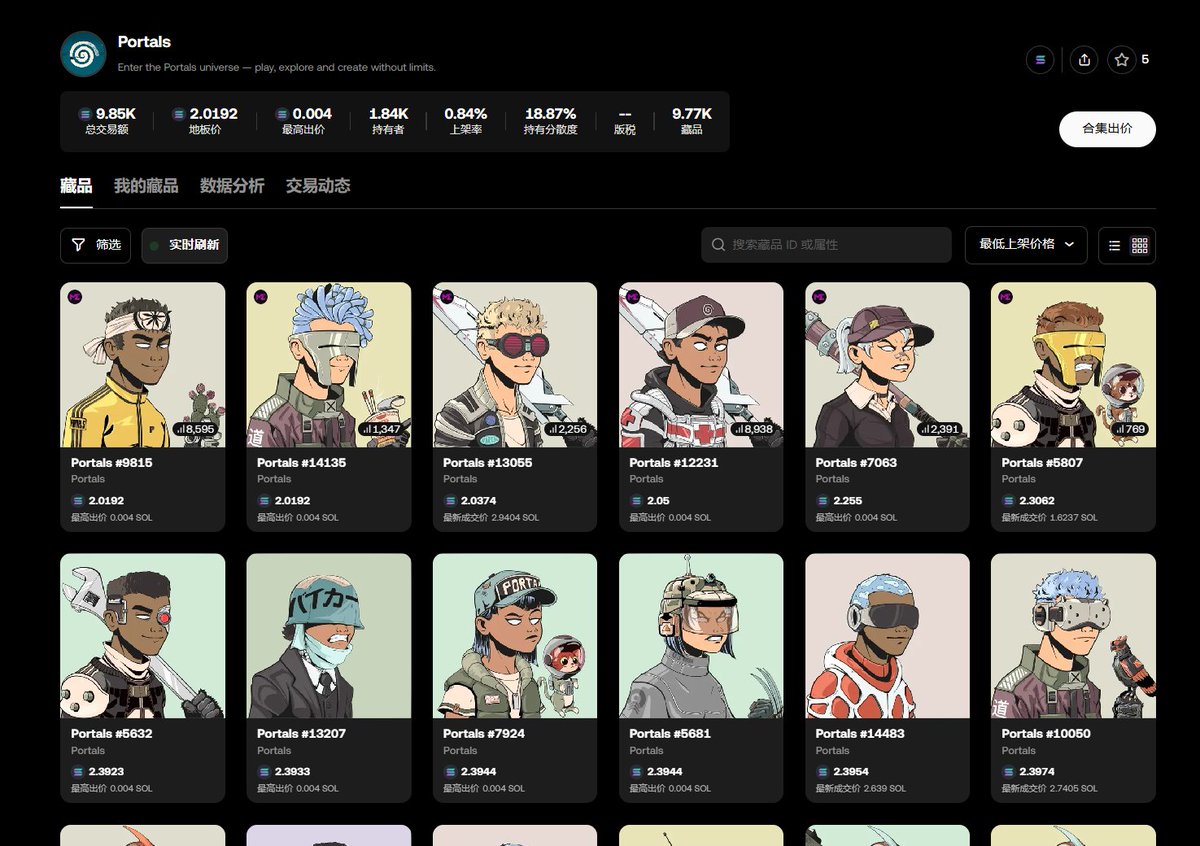Open Portals #7924 cap artwork
1200x846 pixels.
[x=515, y=636]
